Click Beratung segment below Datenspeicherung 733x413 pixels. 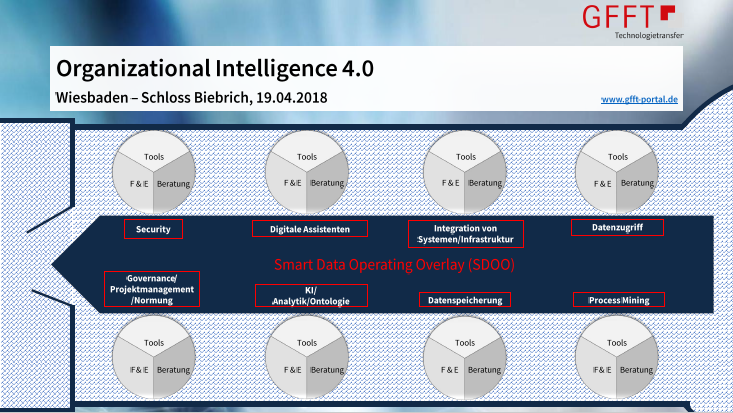point(484,370)
